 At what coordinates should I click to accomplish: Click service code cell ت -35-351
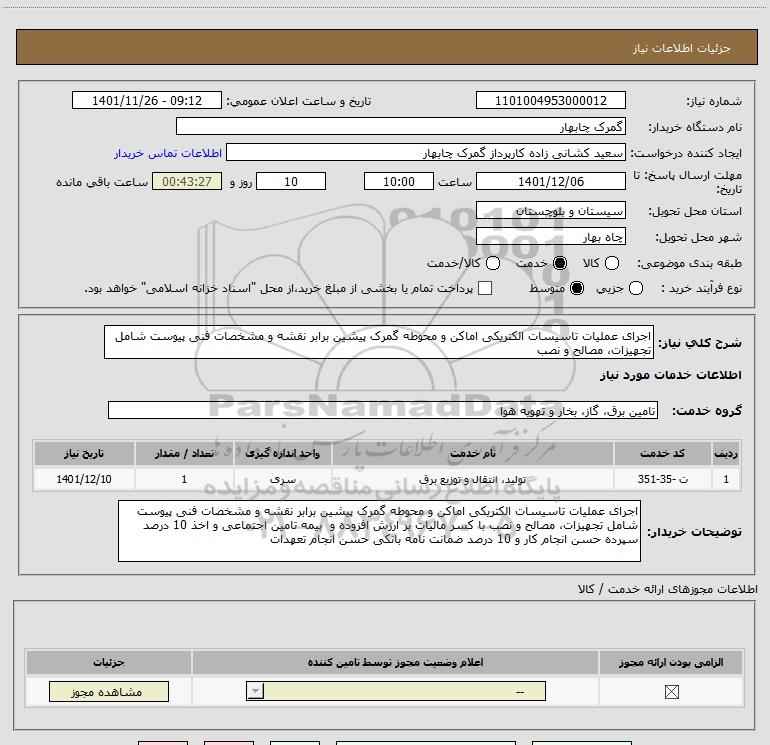[x=662, y=479]
